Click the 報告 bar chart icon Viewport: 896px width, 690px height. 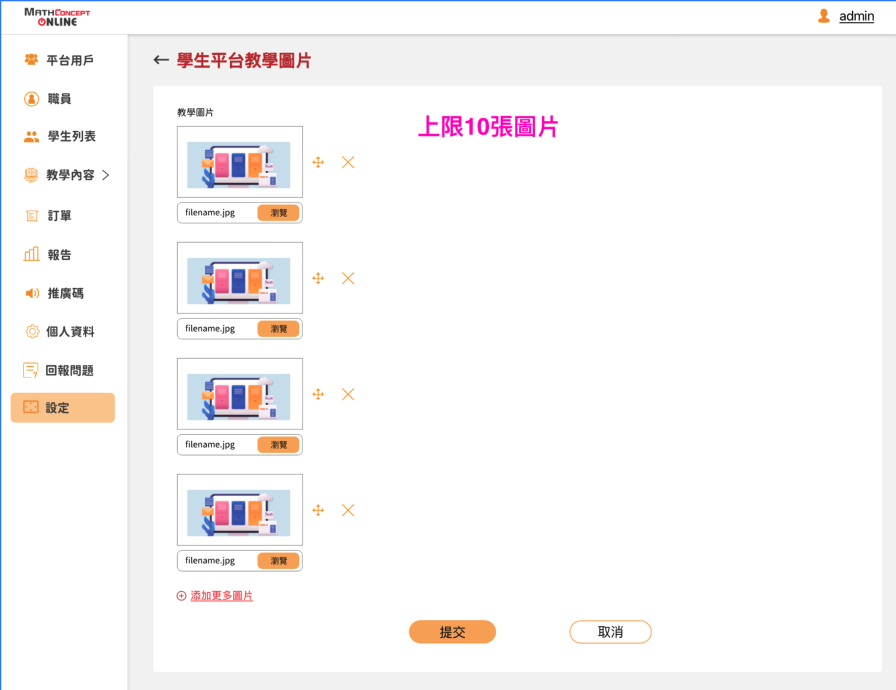point(31,254)
